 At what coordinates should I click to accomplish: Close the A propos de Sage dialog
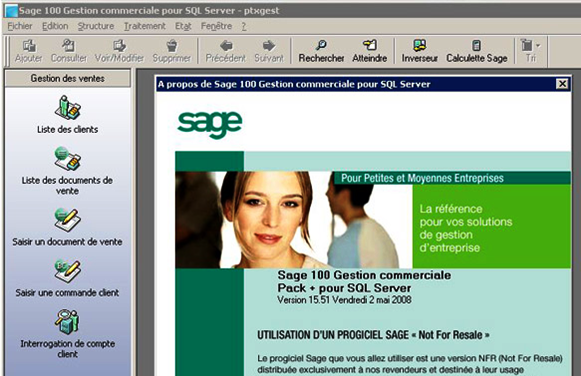click(562, 84)
